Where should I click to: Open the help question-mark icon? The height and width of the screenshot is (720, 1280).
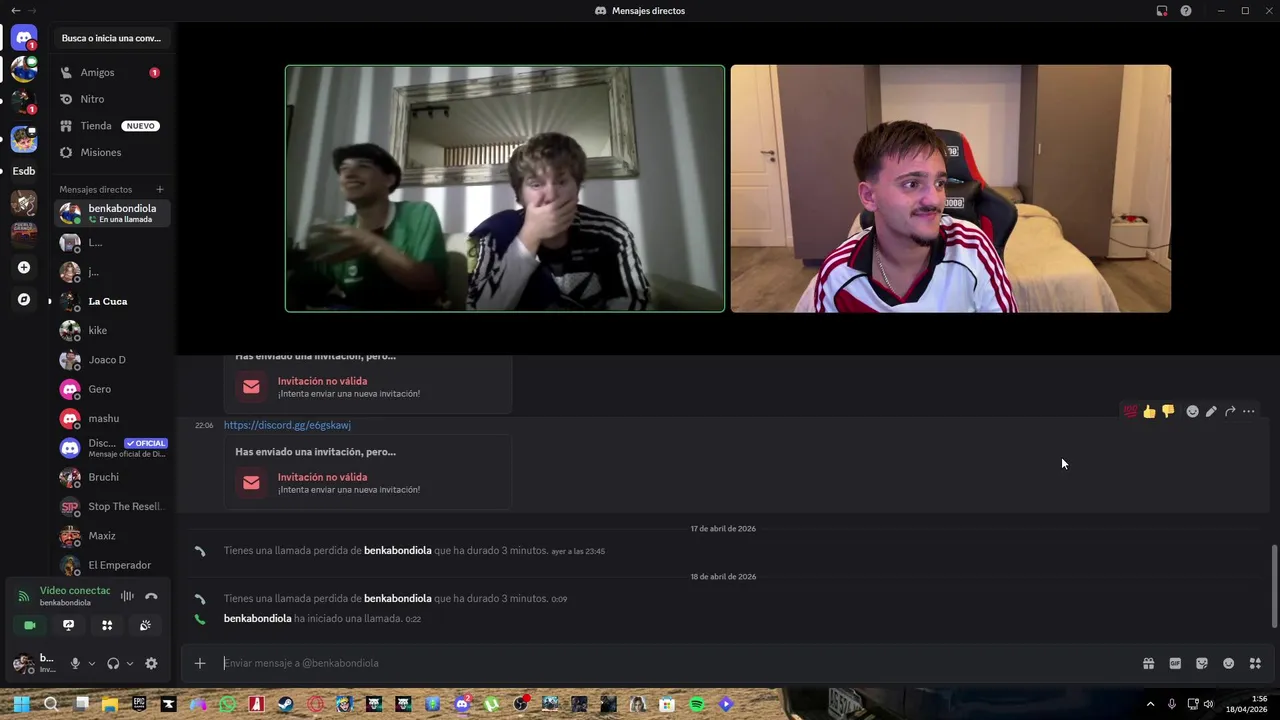coord(1186,11)
